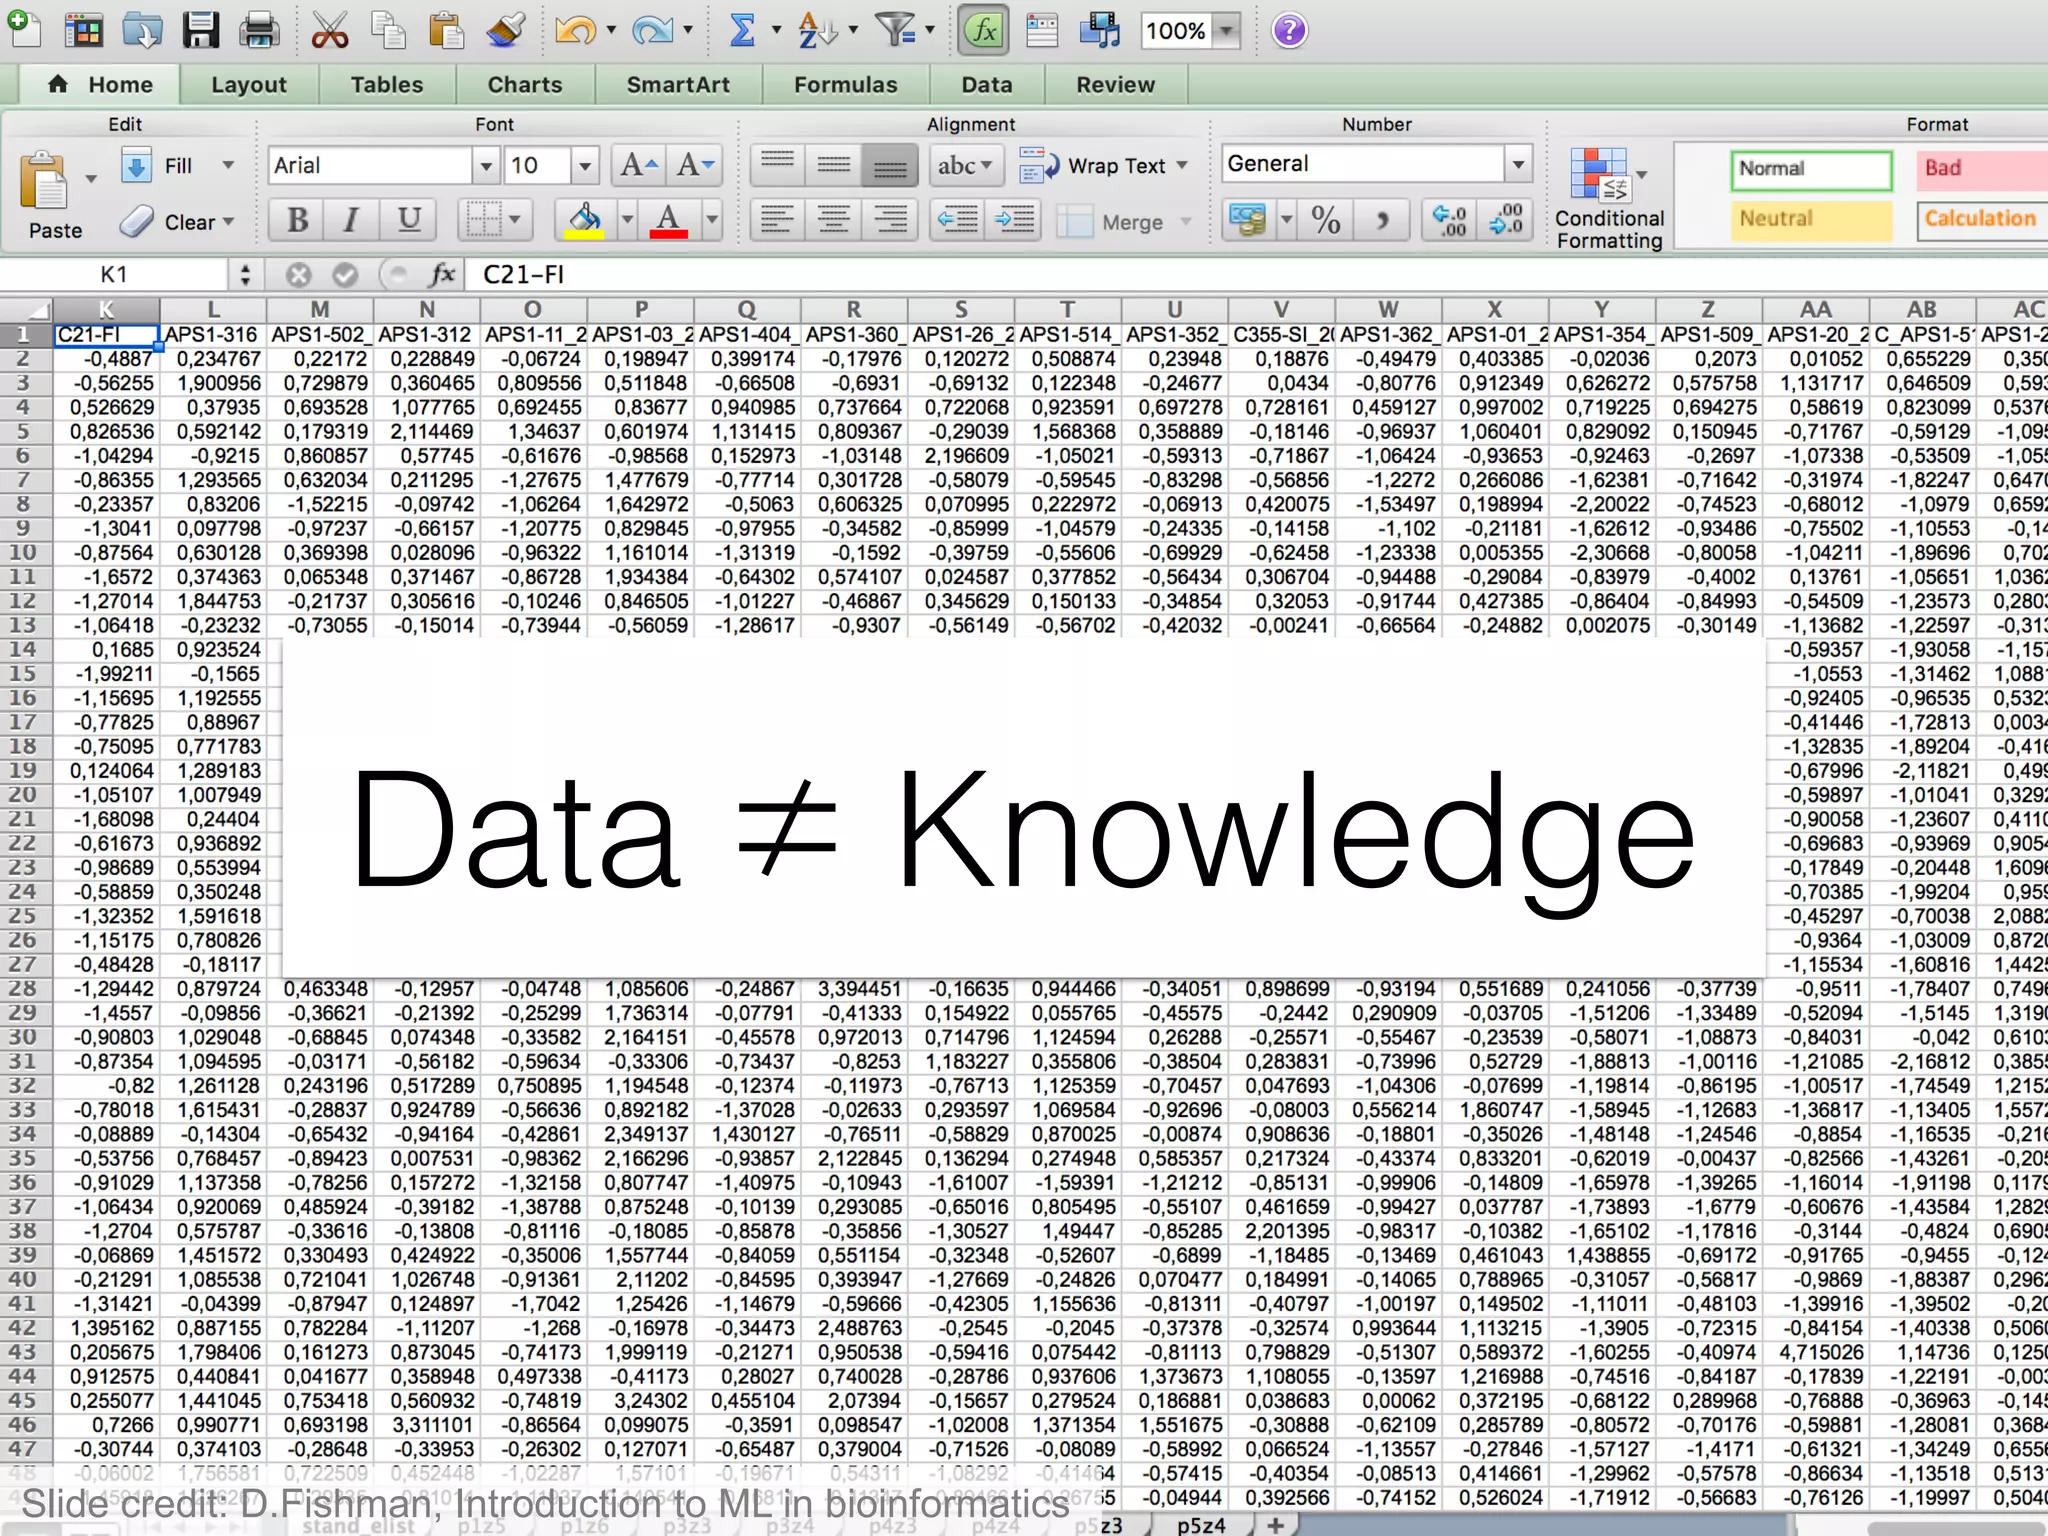The width and height of the screenshot is (2048, 1536).
Task: Click the K1 name box field
Action: point(115,275)
